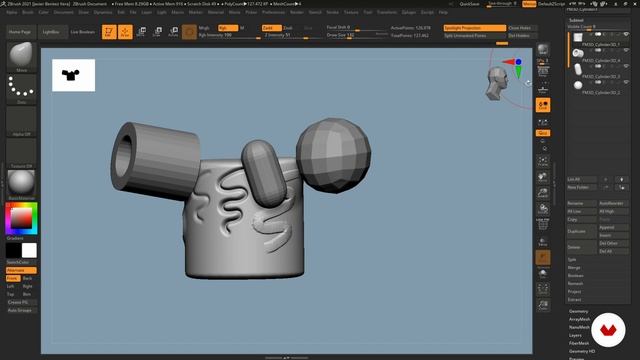Open the Help menu

tap(443, 12)
